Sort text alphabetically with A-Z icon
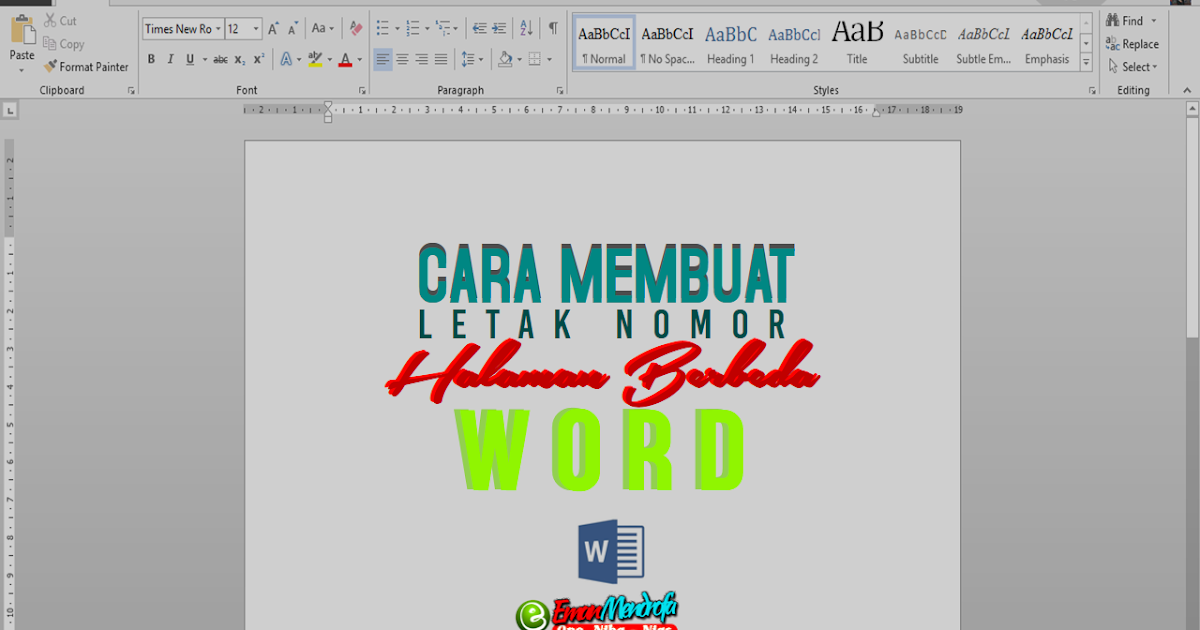This screenshot has height=630, width=1200. coord(527,29)
